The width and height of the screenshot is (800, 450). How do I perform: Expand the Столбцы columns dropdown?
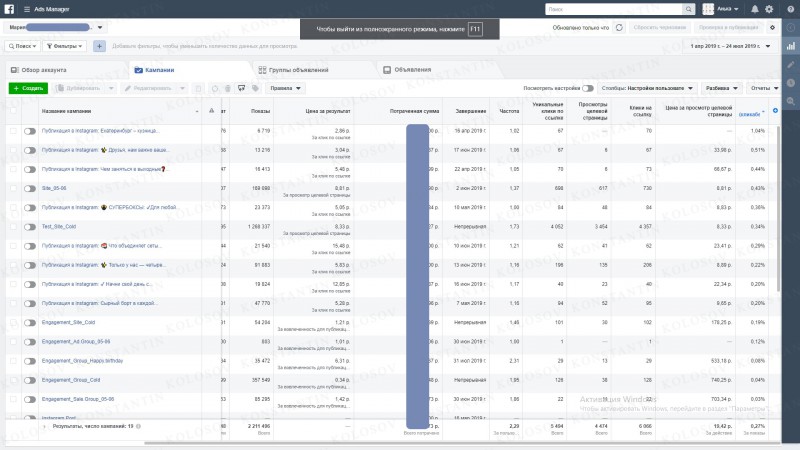[647, 88]
